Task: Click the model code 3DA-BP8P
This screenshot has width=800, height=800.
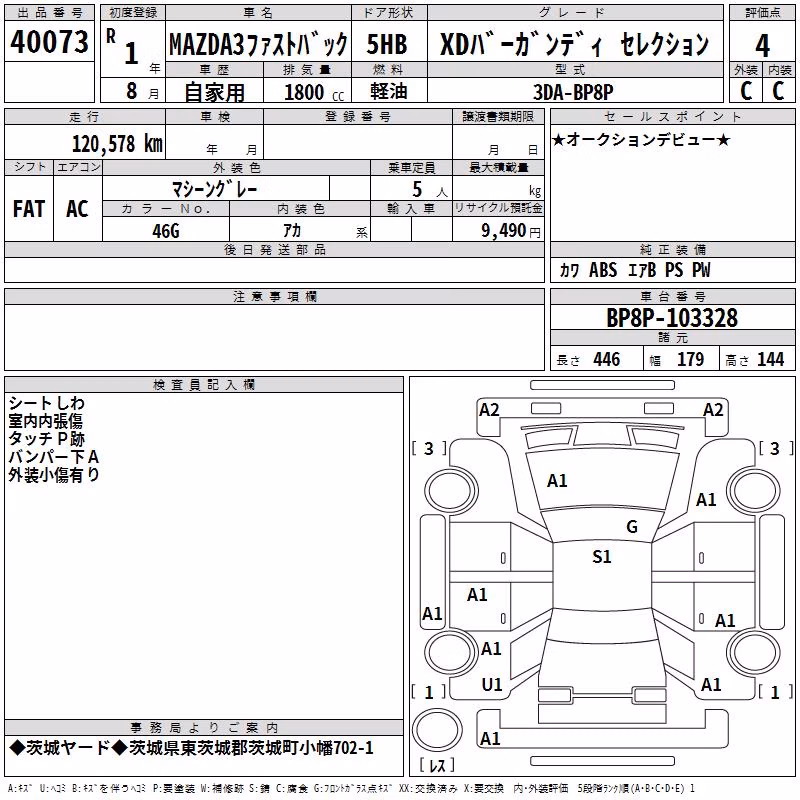Action: coord(573,92)
